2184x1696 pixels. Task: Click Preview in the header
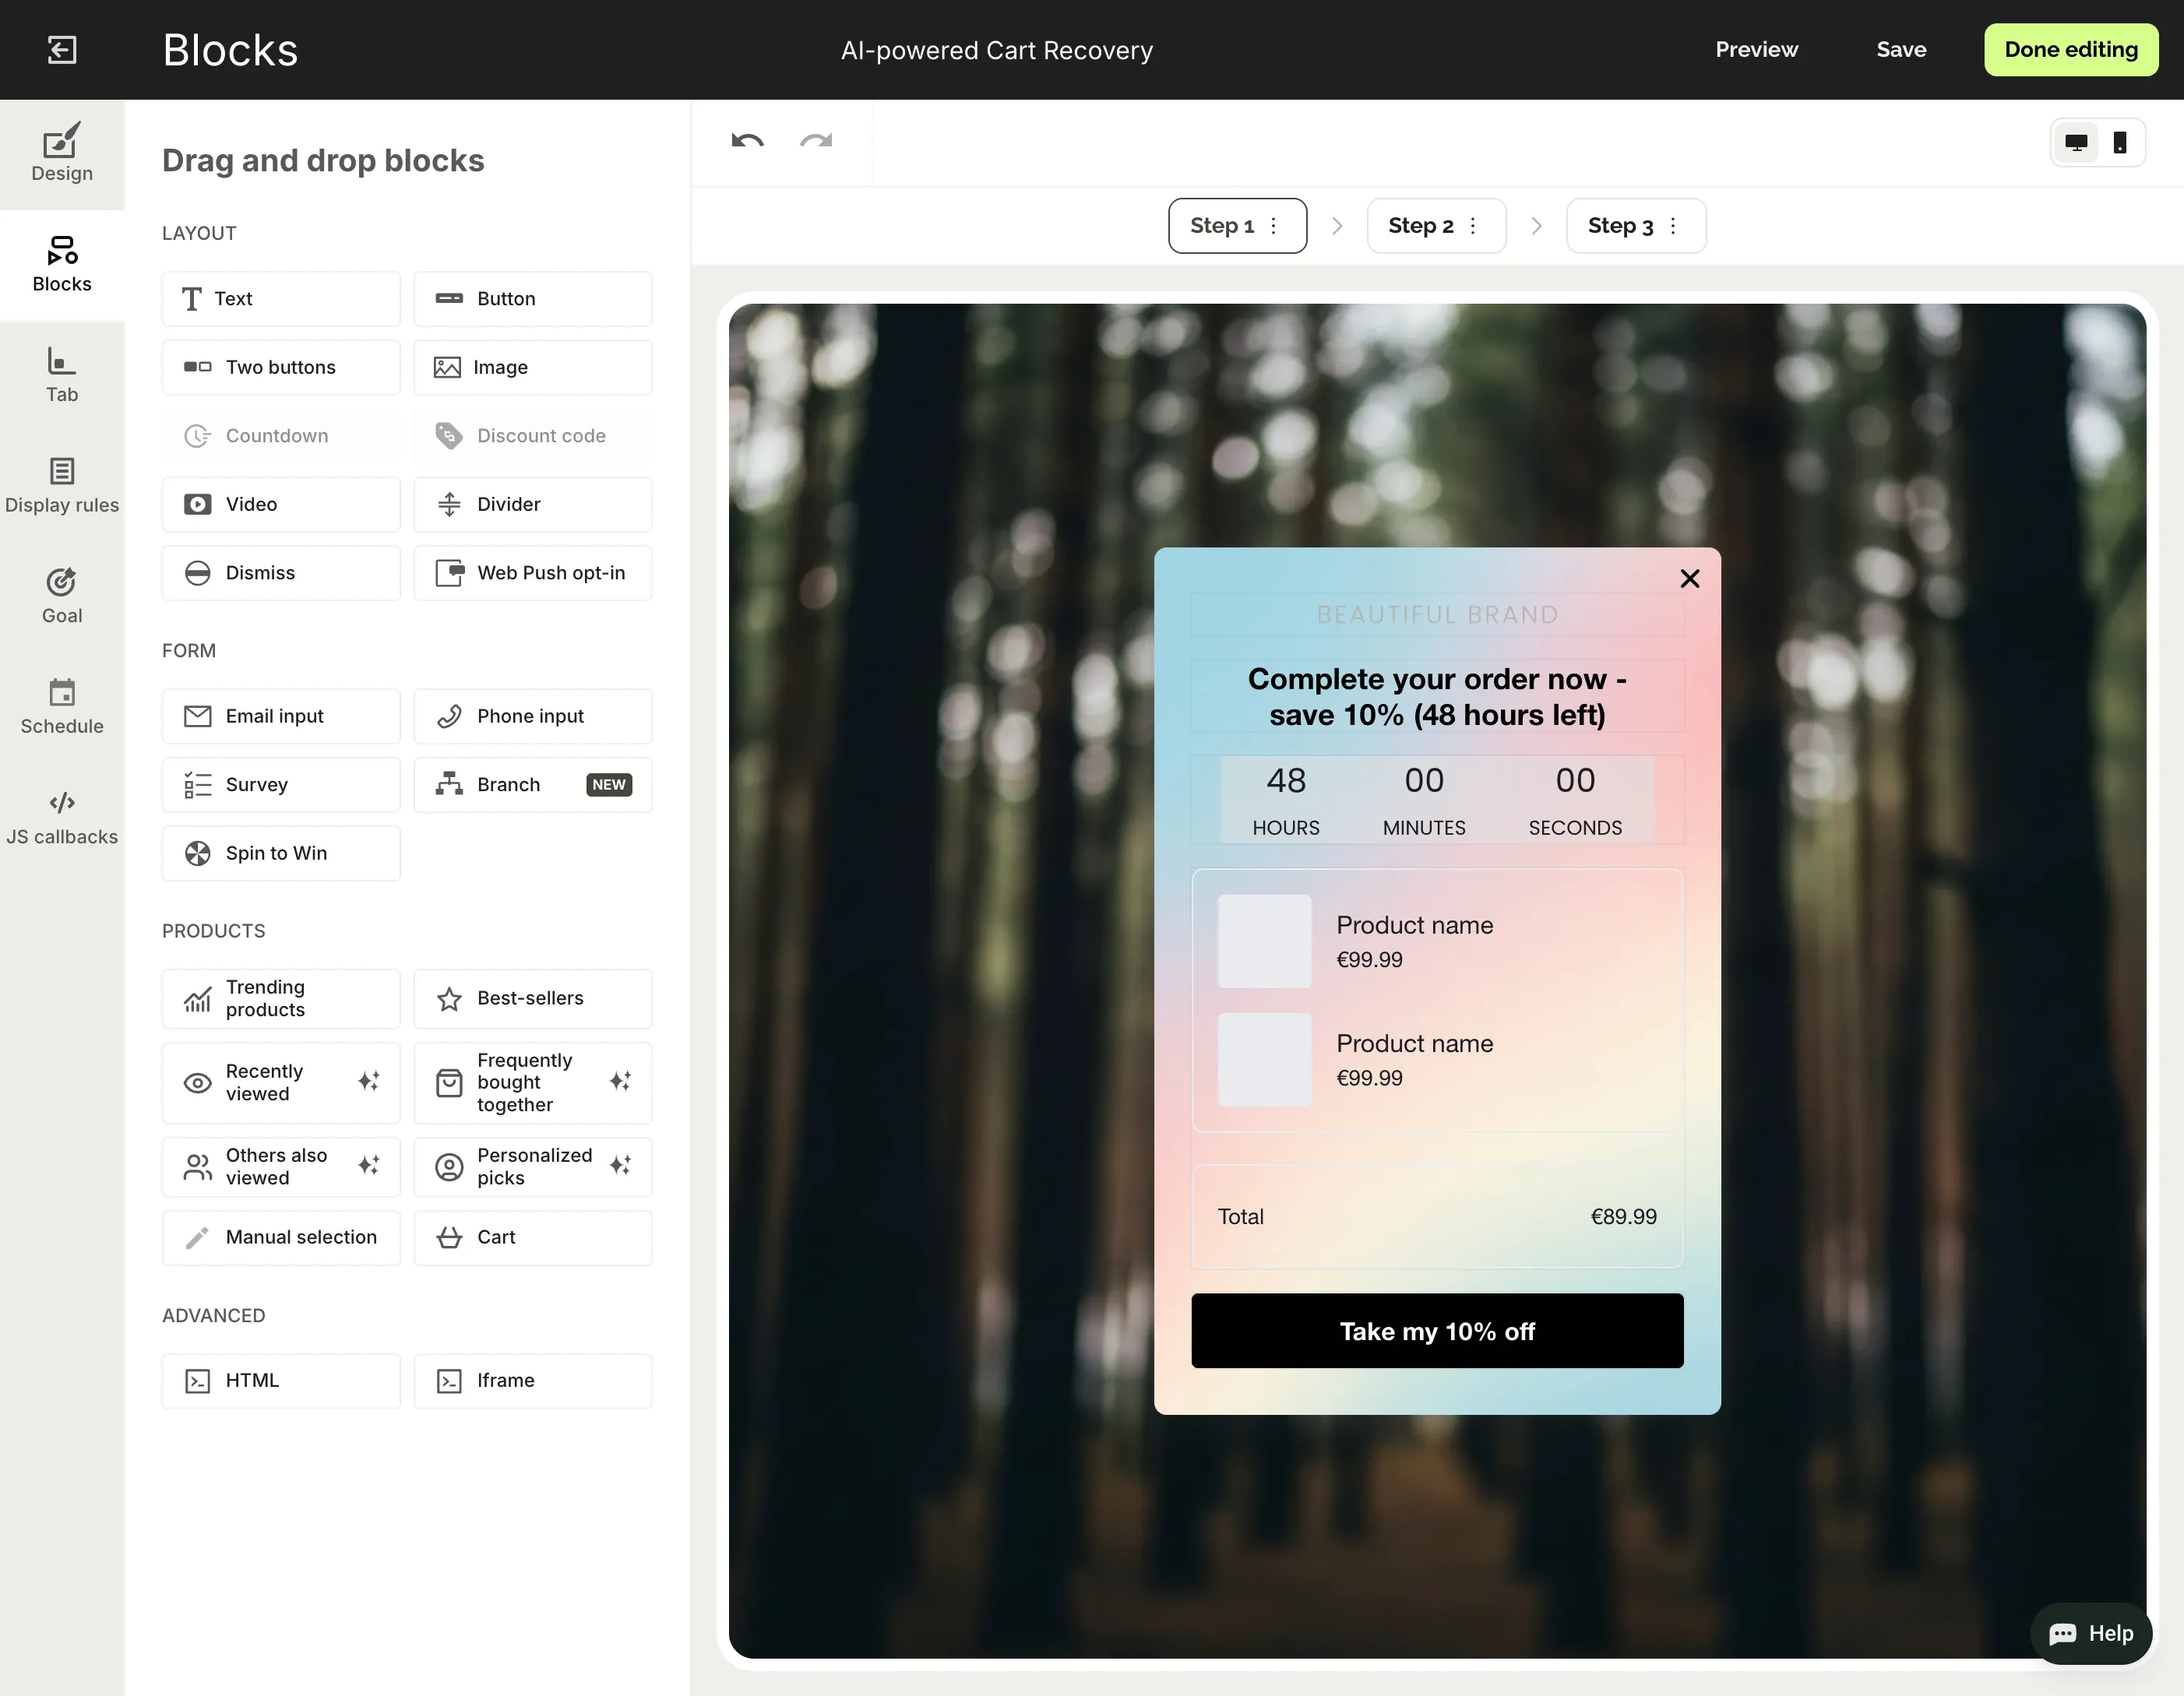pyautogui.click(x=1756, y=50)
